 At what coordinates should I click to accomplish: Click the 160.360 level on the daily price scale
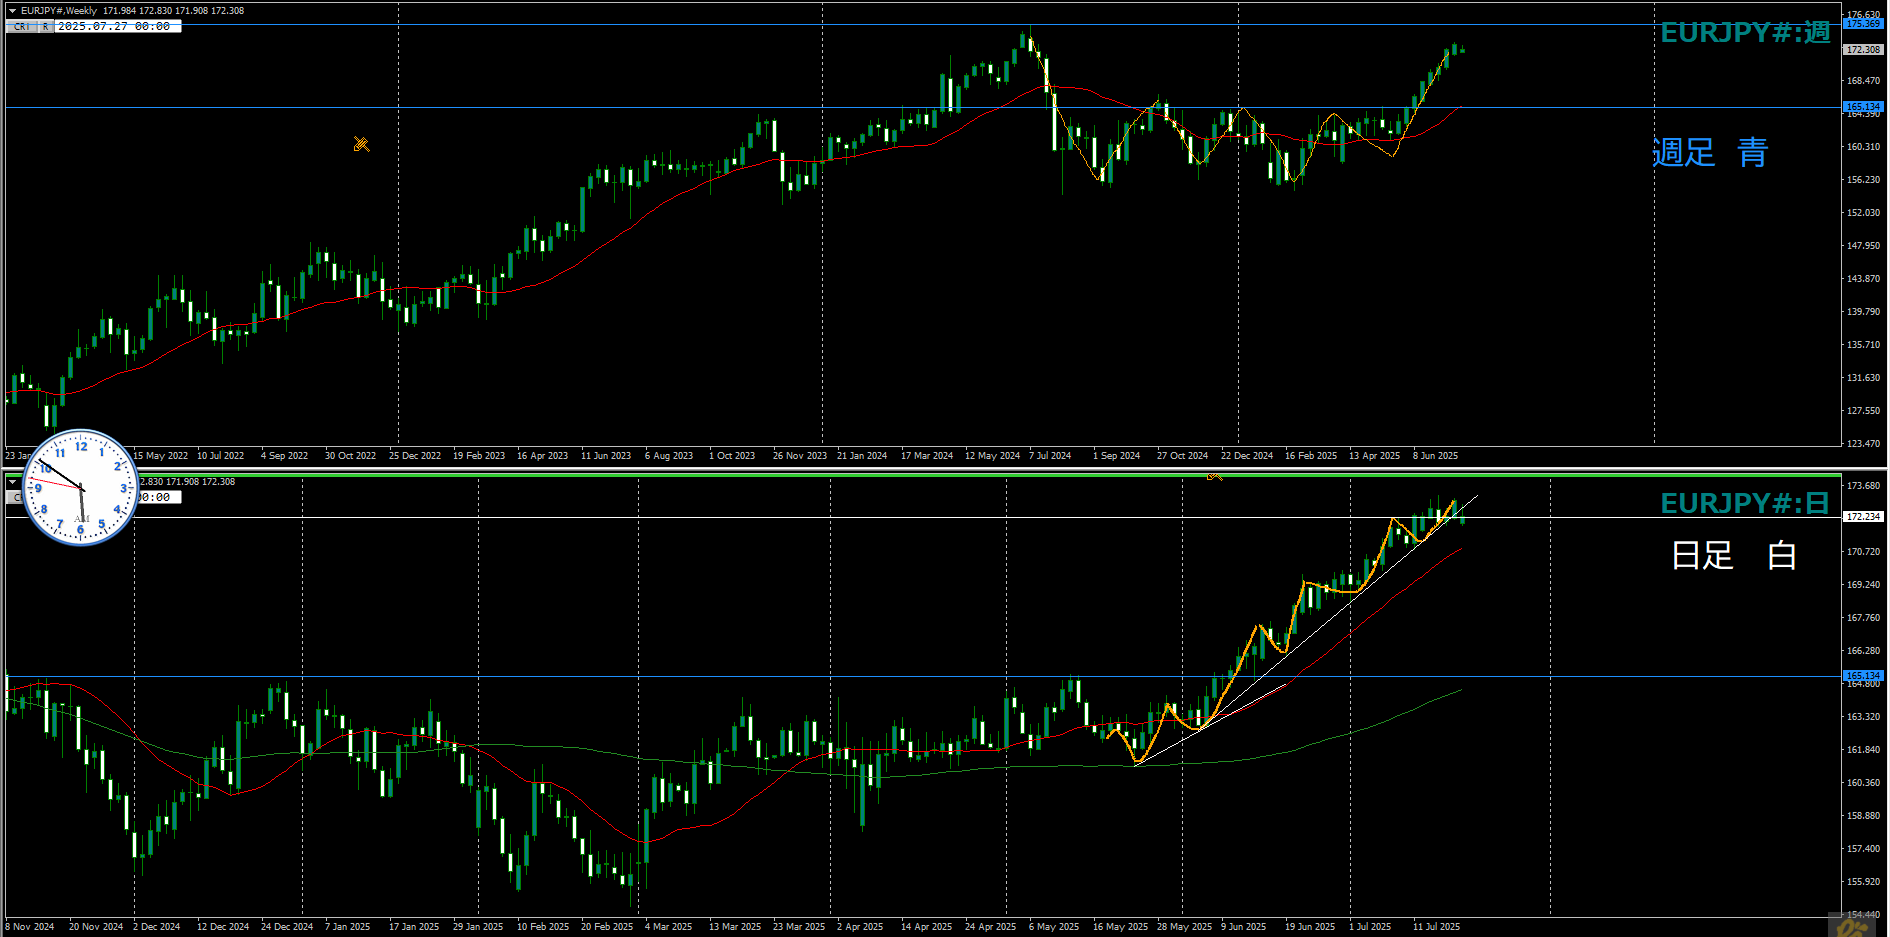point(1863,783)
